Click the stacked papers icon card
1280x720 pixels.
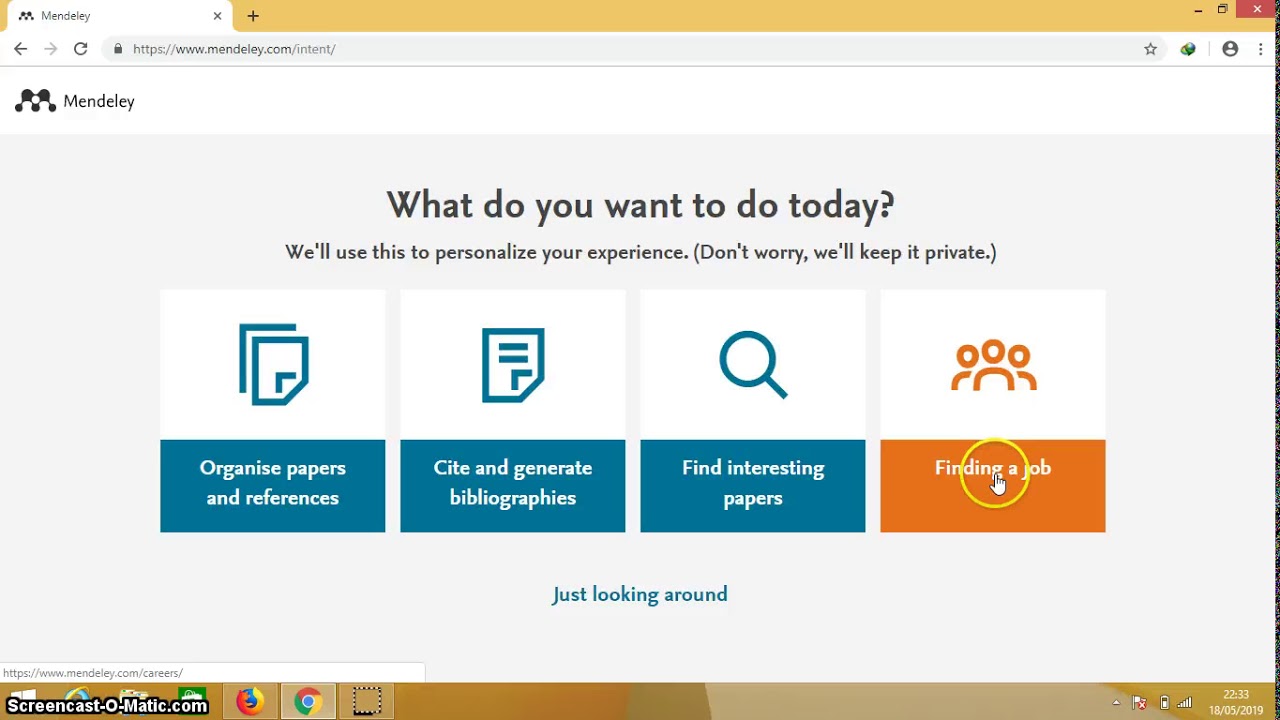click(x=273, y=364)
